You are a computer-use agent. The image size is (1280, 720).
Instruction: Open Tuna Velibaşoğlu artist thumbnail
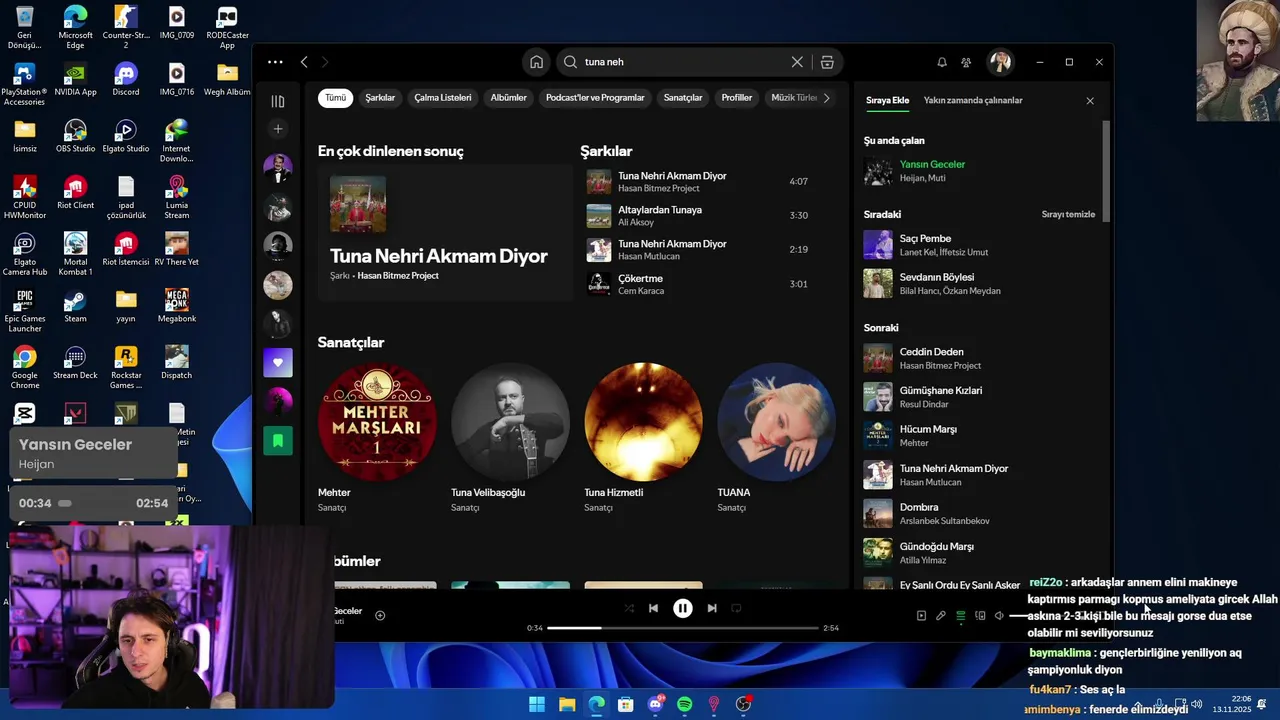point(510,422)
